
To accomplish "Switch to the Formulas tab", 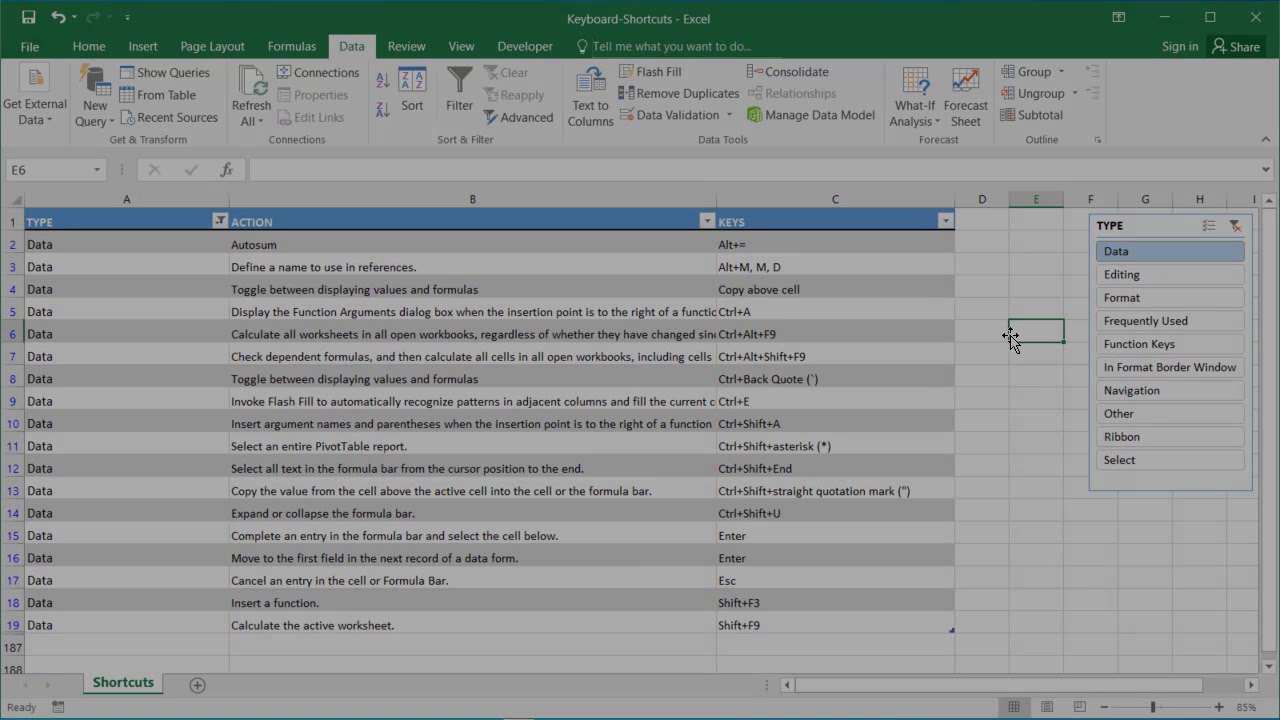I will (292, 46).
